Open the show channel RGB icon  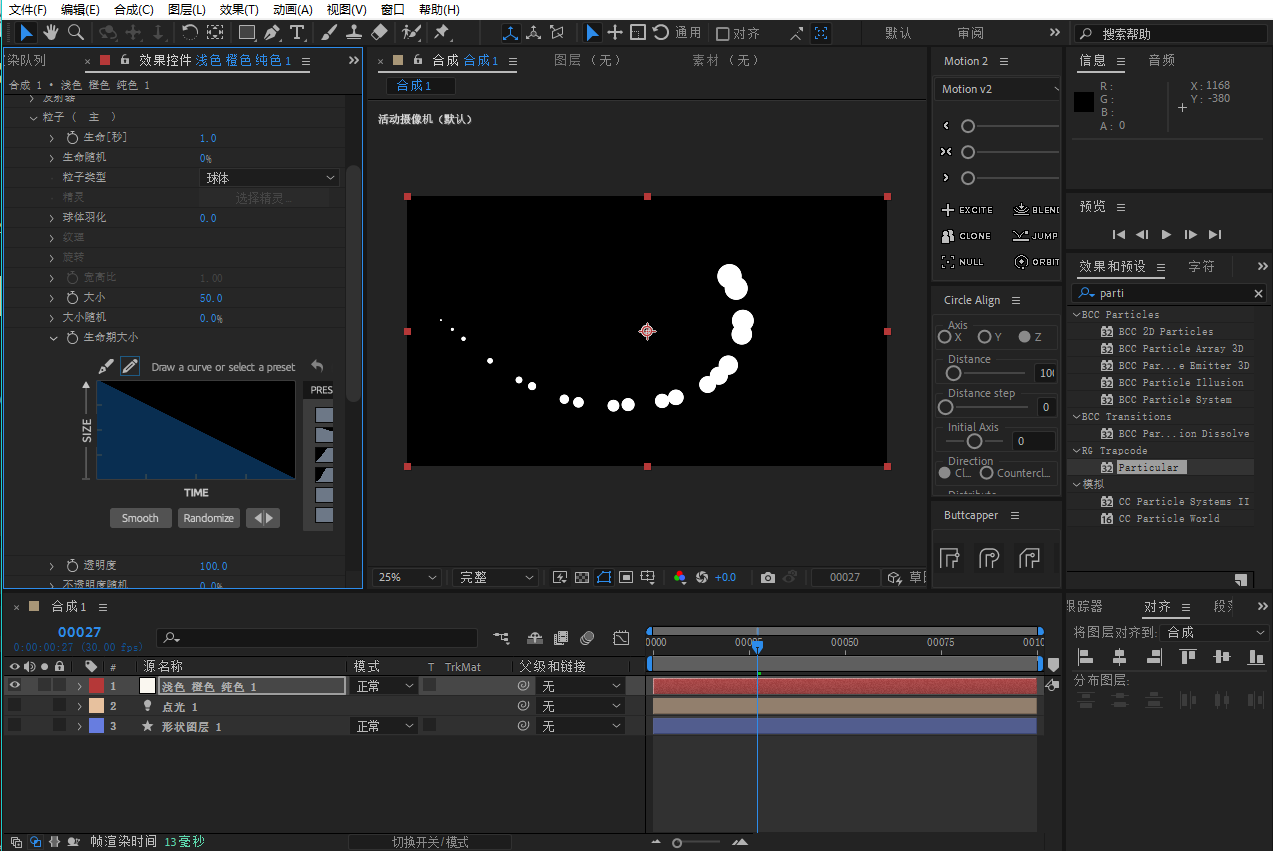680,578
